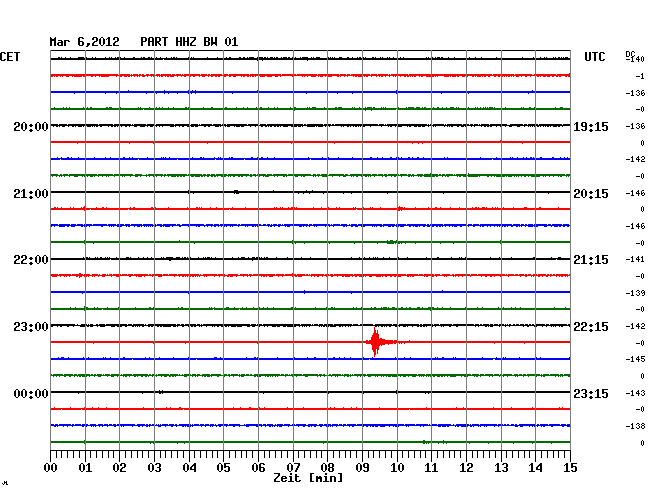The height and width of the screenshot is (494, 650).
Task: Click the 19:15 UTC time label
Action: pos(590,127)
